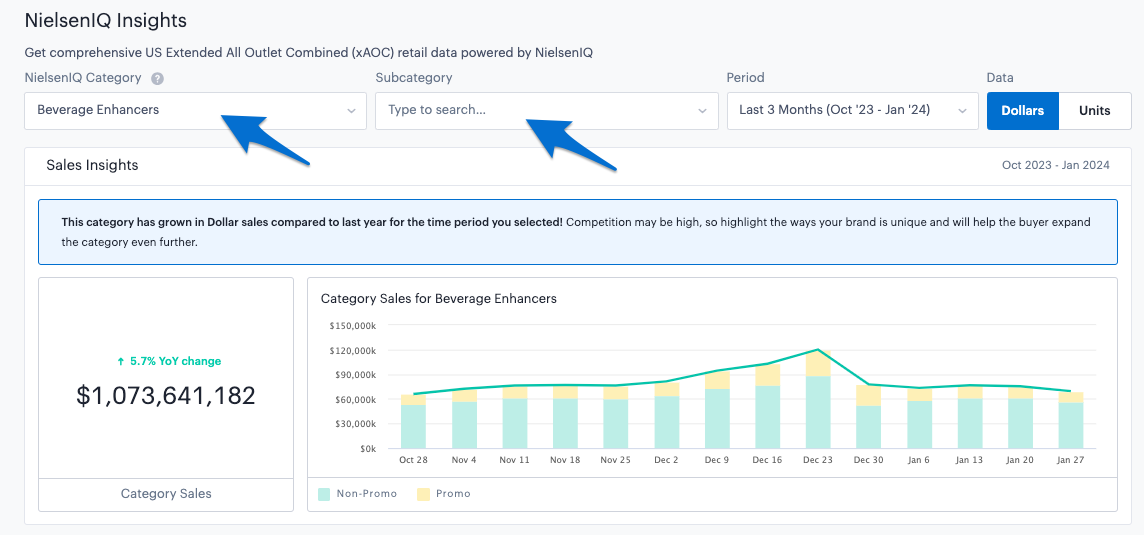Switch data view to Dollars
1144x535 pixels.
1023,111
